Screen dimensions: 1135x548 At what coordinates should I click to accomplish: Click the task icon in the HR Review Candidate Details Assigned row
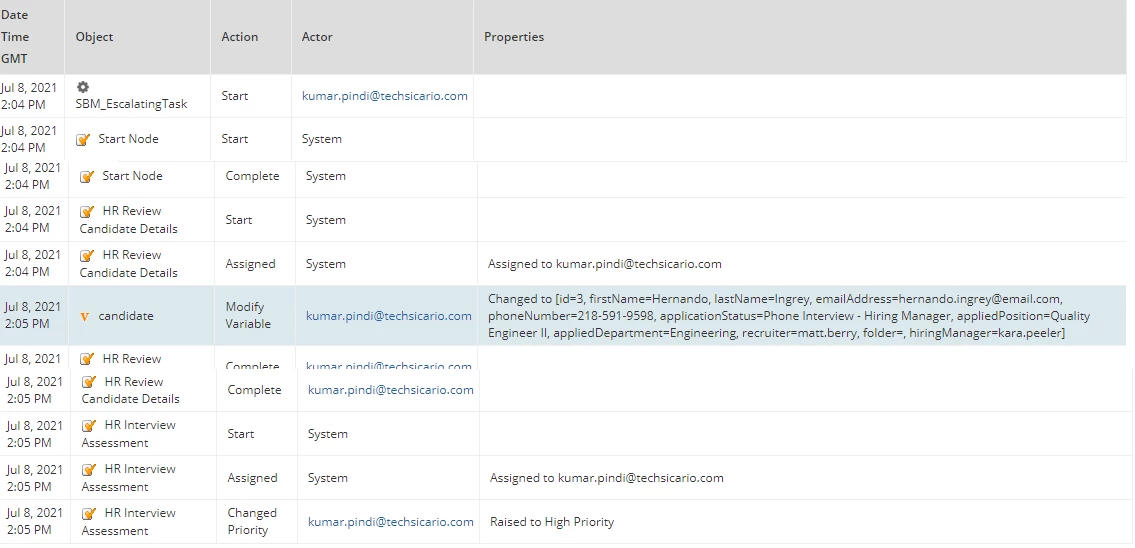tap(87, 256)
